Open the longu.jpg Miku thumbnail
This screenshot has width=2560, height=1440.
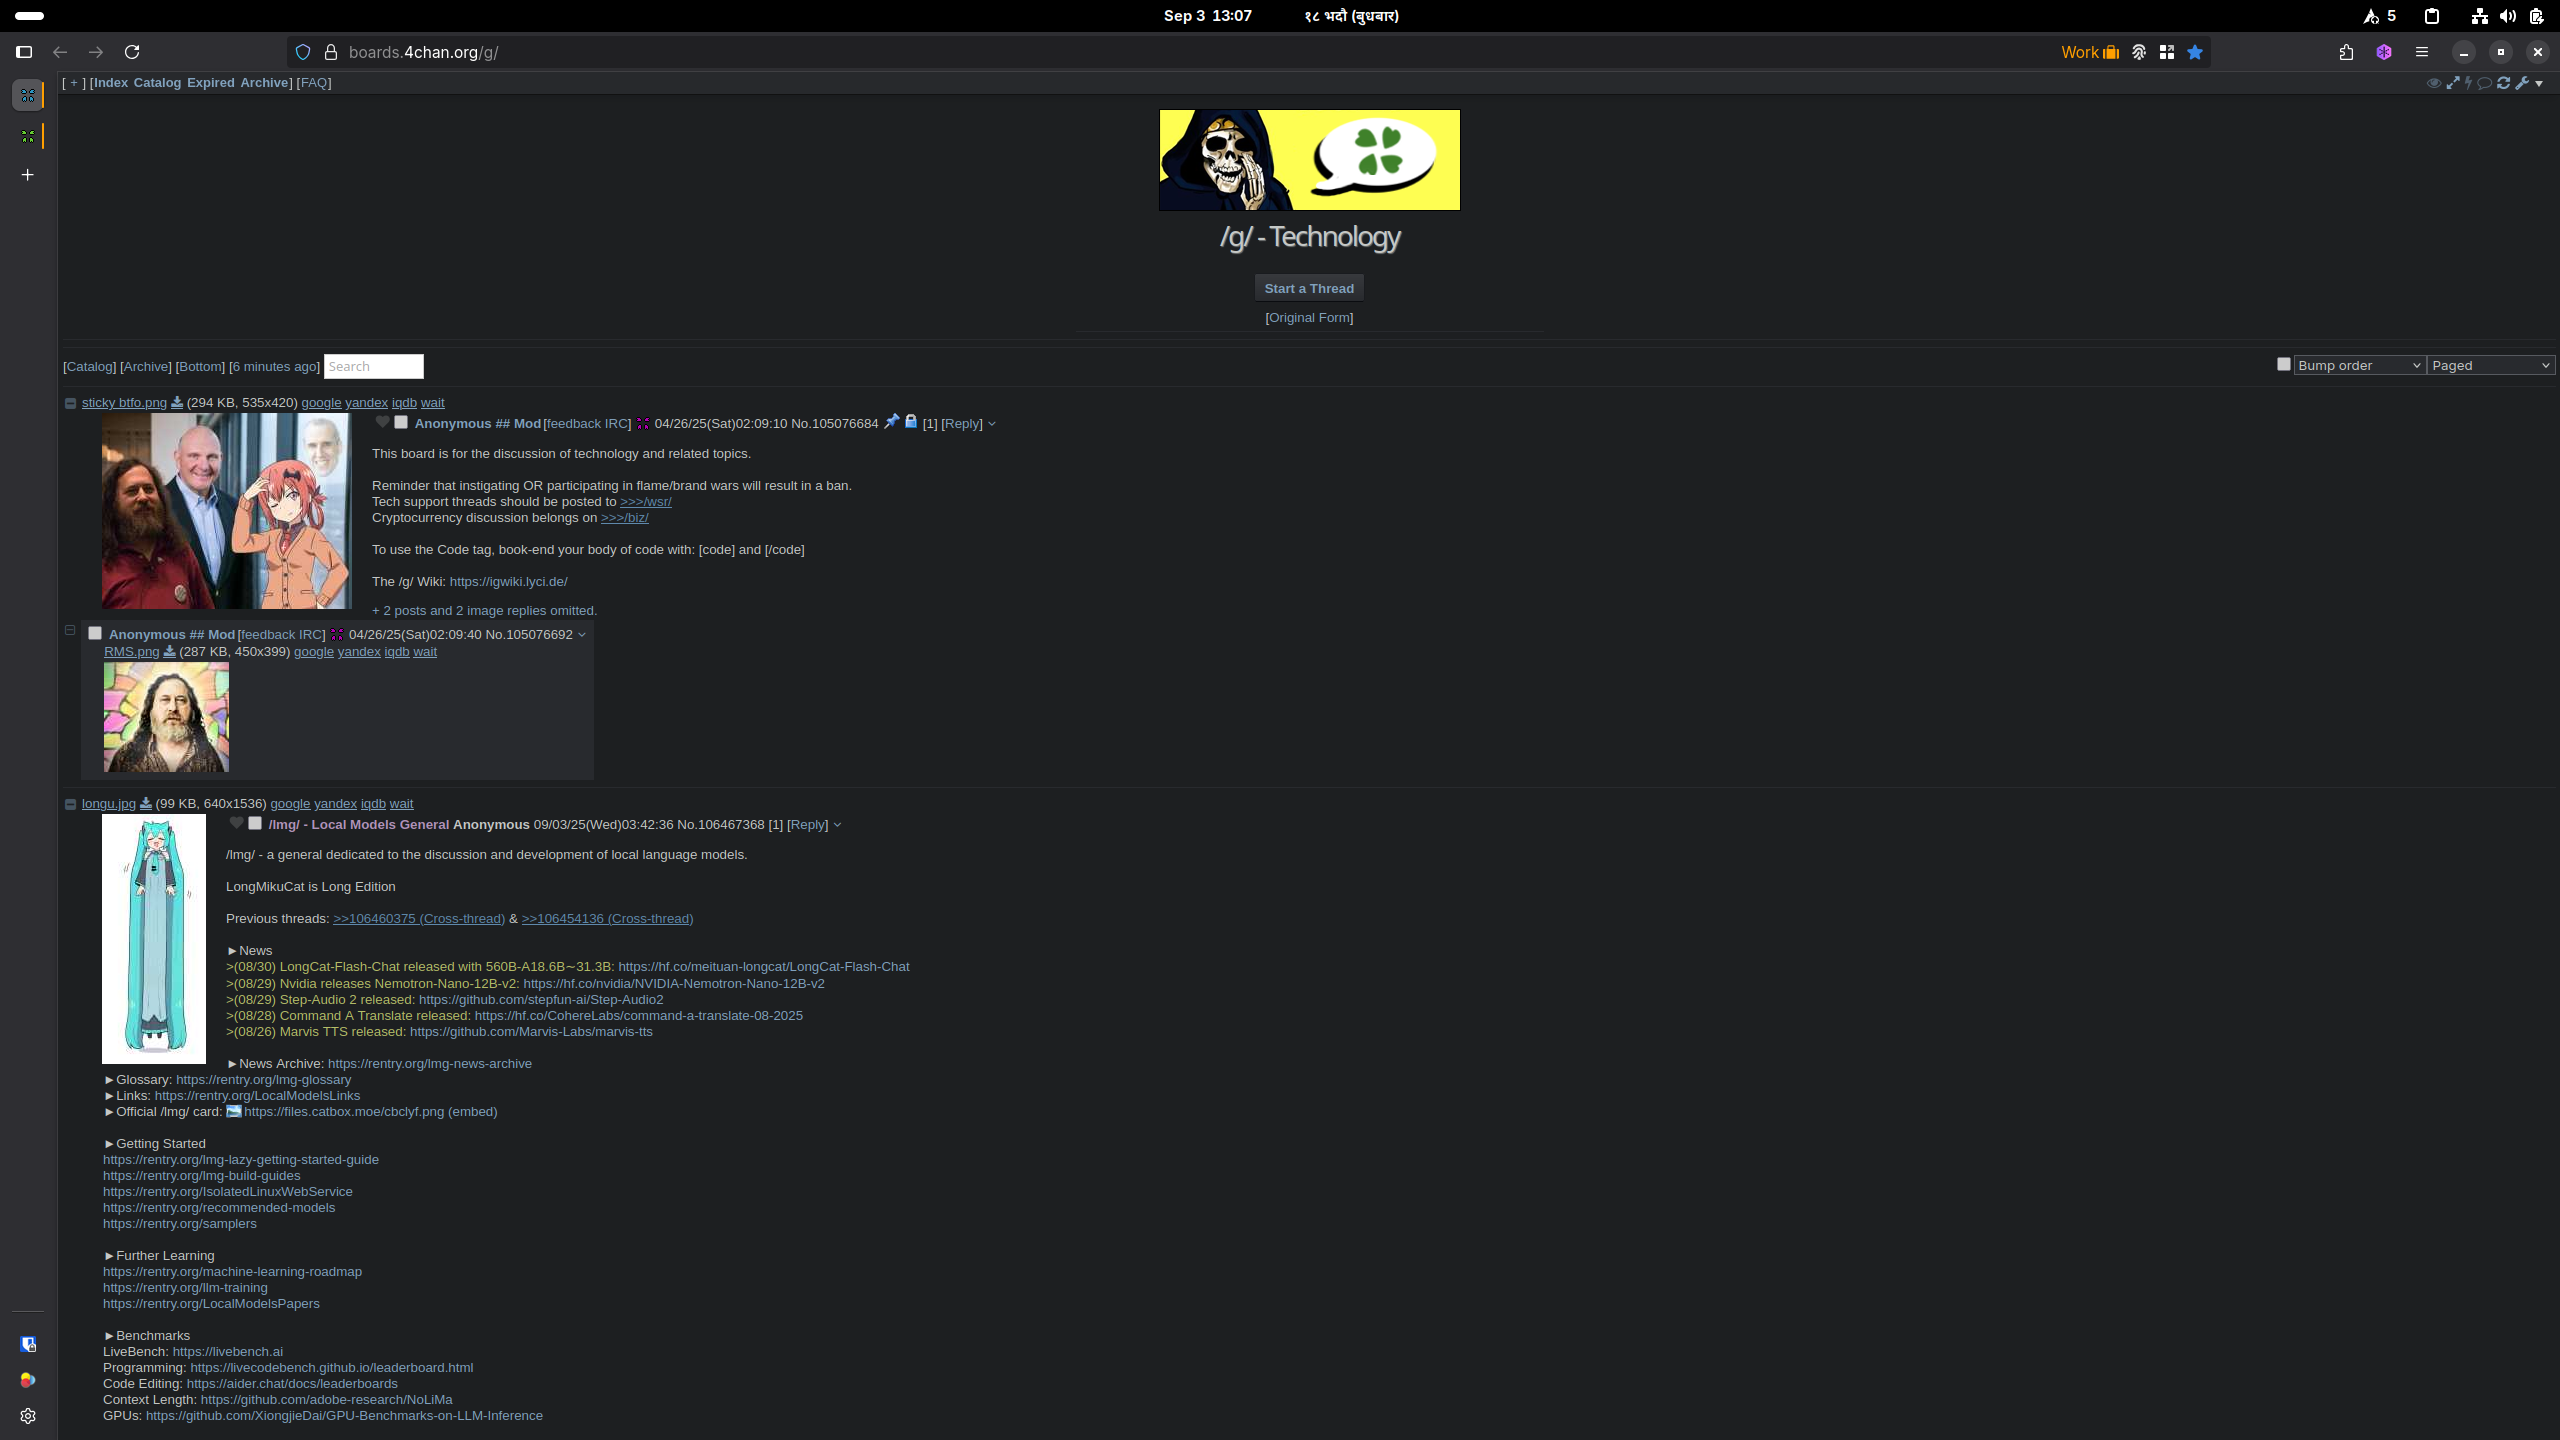tap(154, 939)
